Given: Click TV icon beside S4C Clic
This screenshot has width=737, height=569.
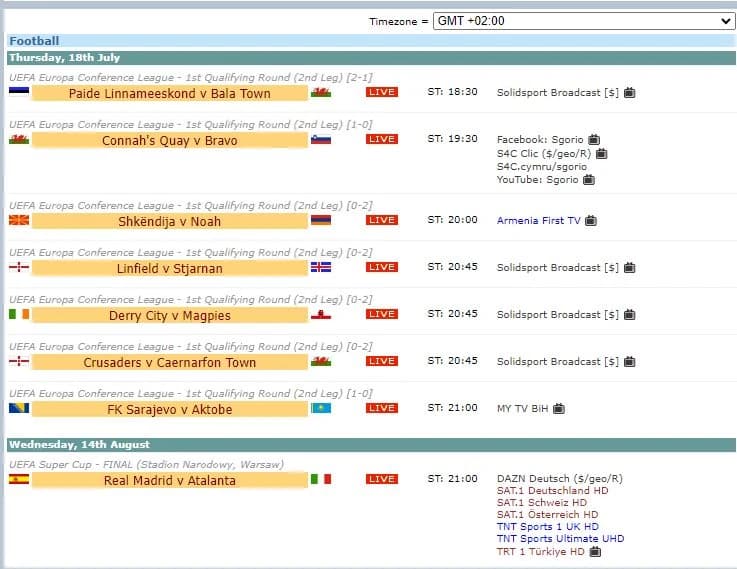Looking at the screenshot, I should point(602,153).
